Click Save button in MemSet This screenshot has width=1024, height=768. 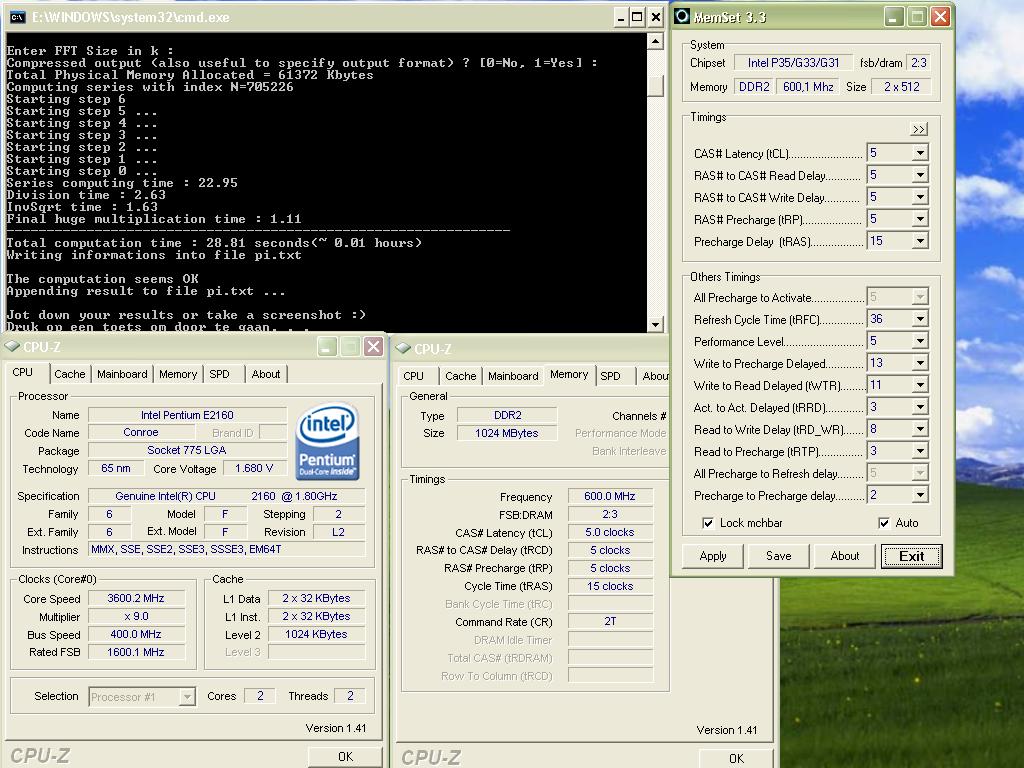tap(778, 556)
